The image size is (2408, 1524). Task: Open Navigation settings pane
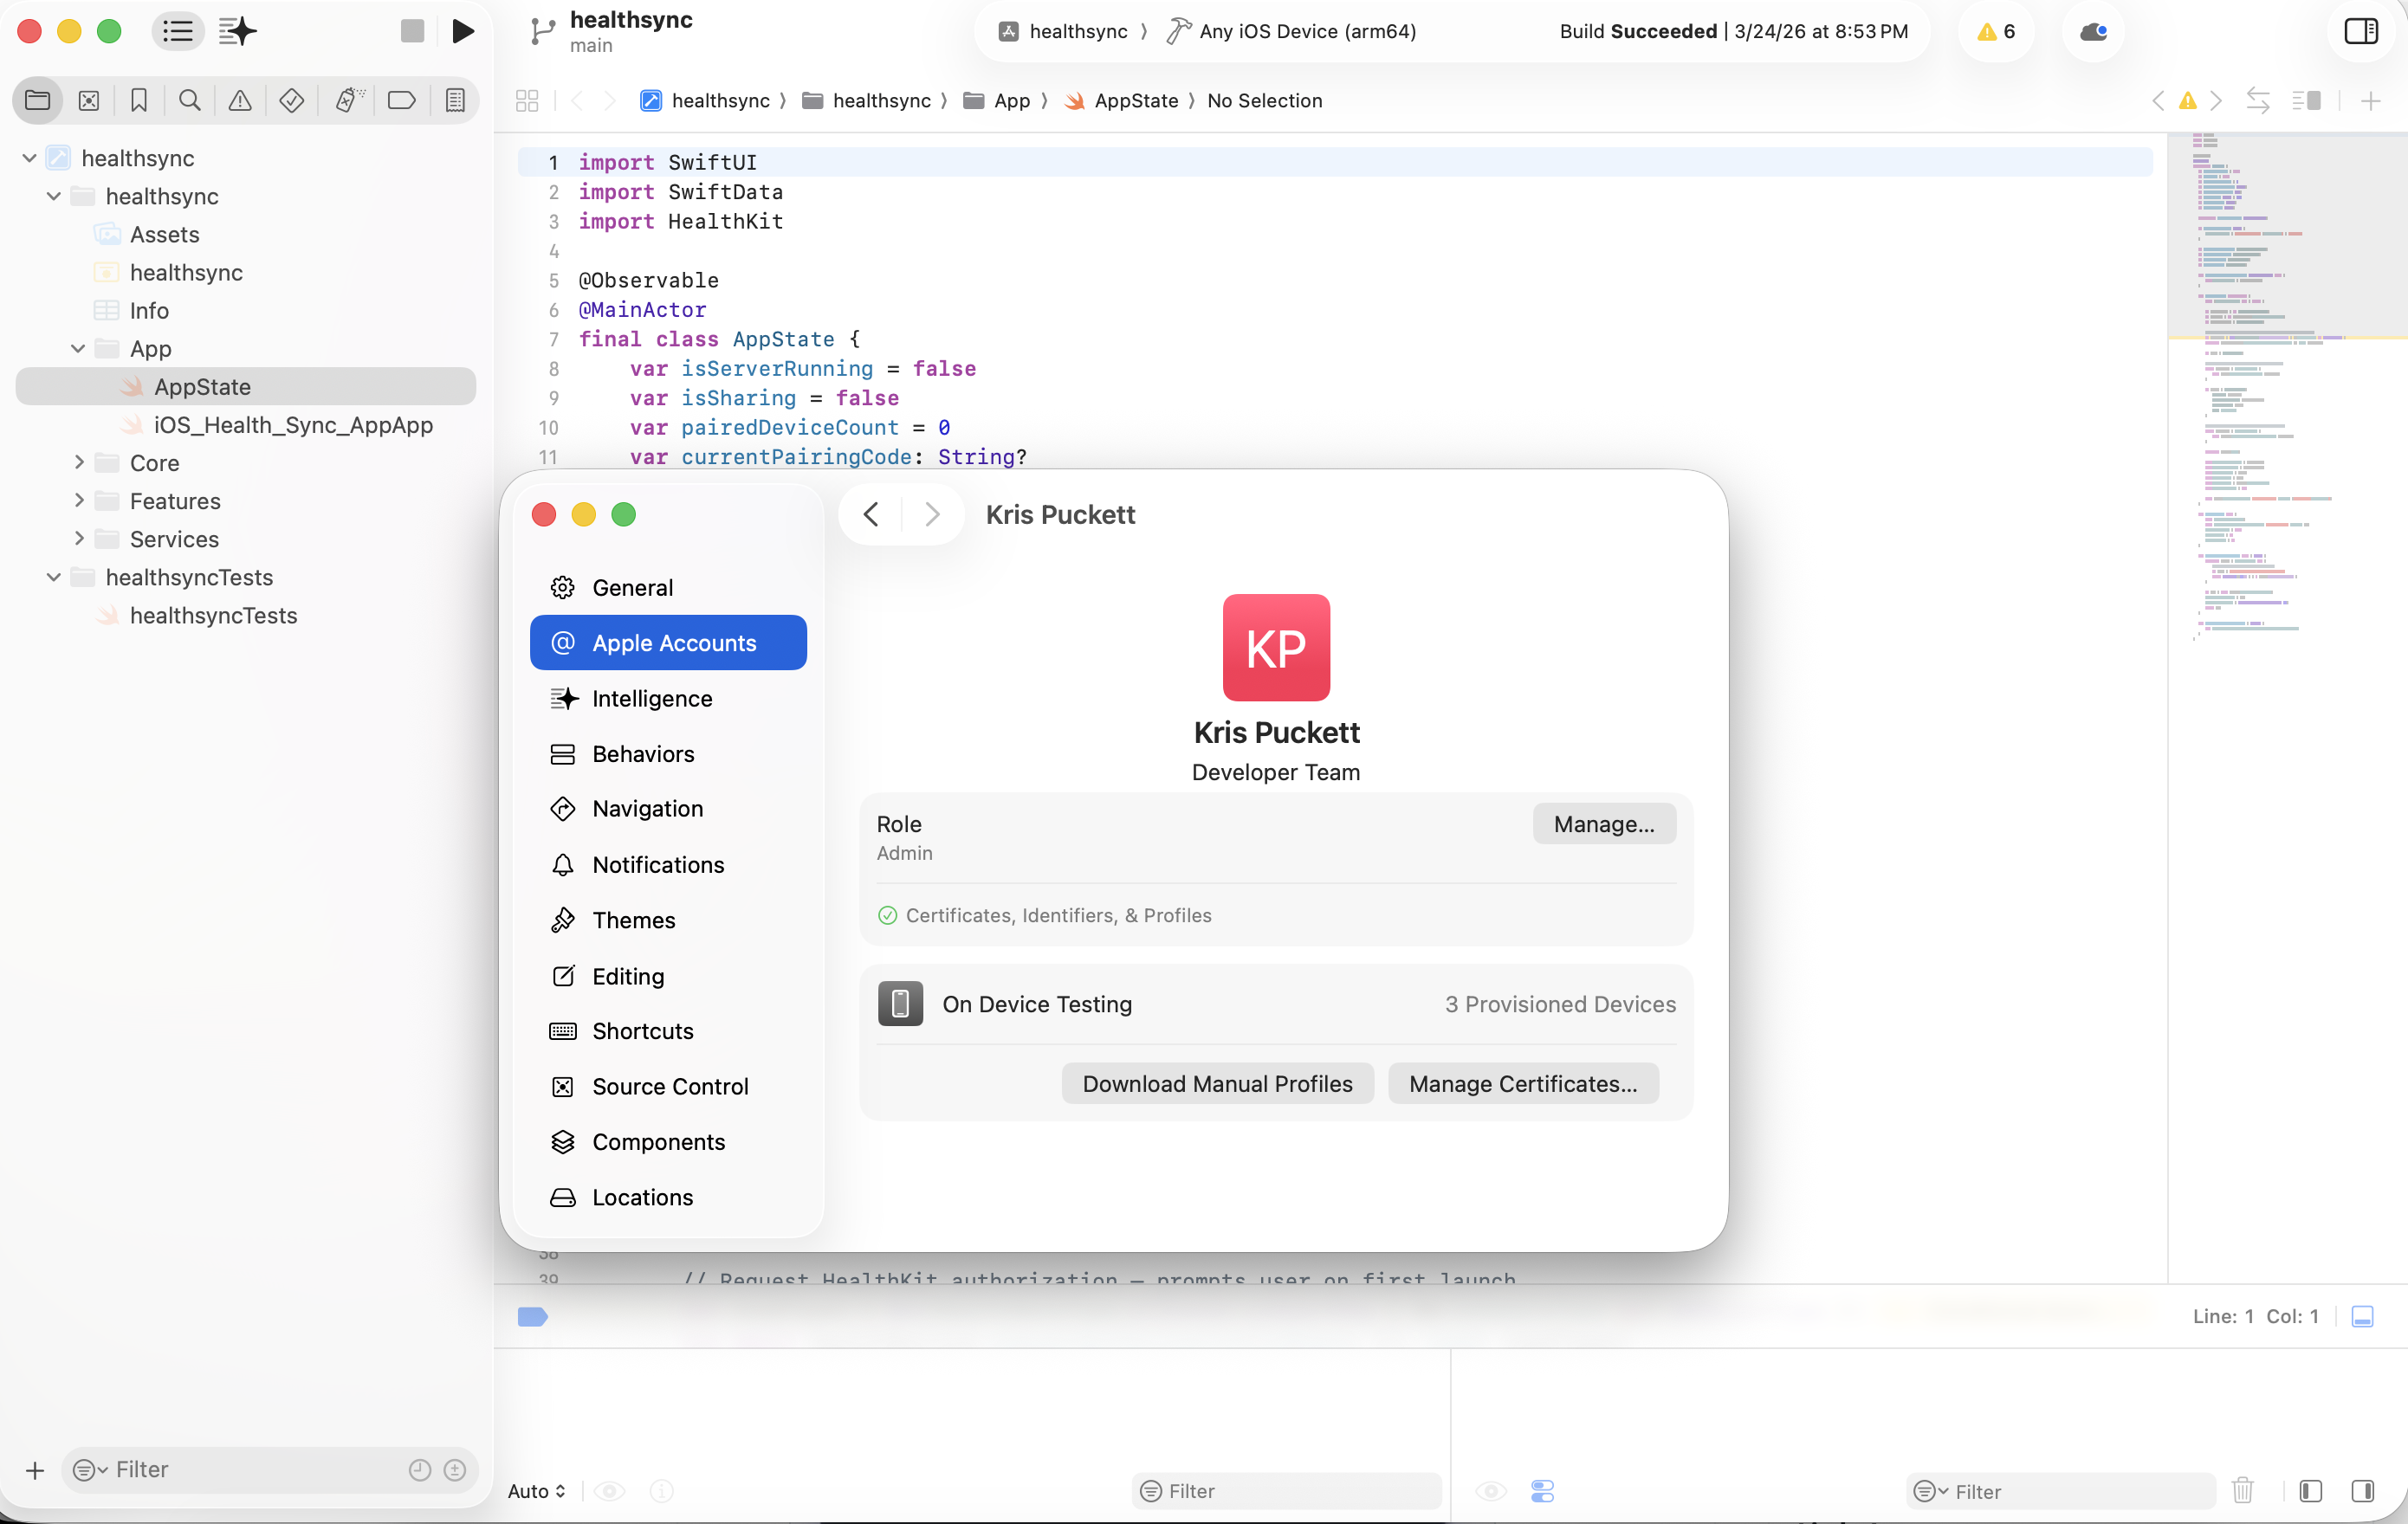(668, 808)
